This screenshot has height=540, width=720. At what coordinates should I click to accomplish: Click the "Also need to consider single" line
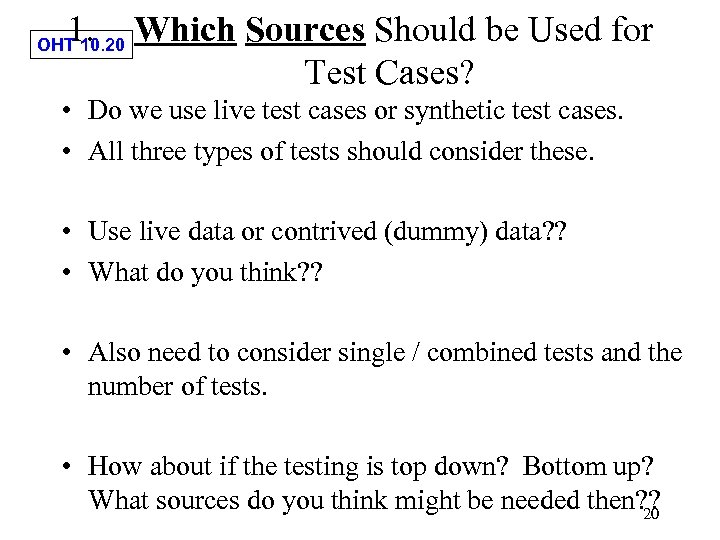pos(385,352)
